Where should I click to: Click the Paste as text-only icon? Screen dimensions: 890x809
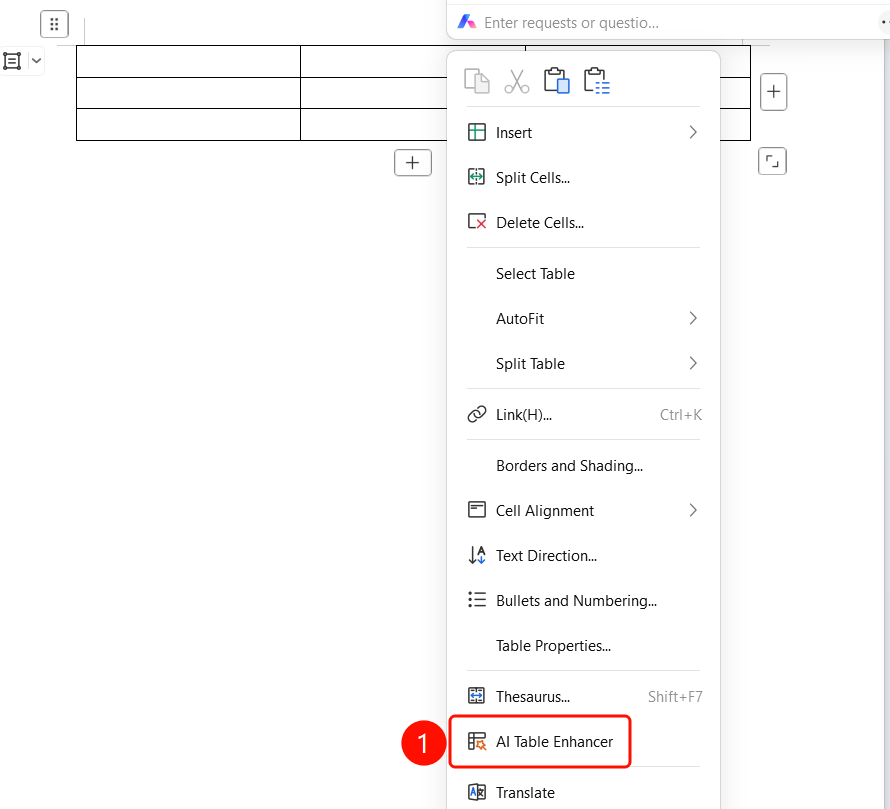click(597, 81)
